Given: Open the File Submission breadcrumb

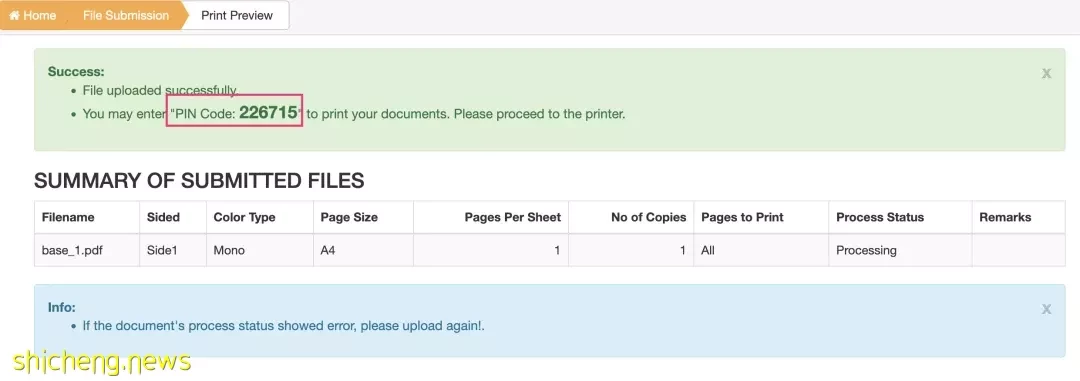Looking at the screenshot, I should tap(126, 15).
